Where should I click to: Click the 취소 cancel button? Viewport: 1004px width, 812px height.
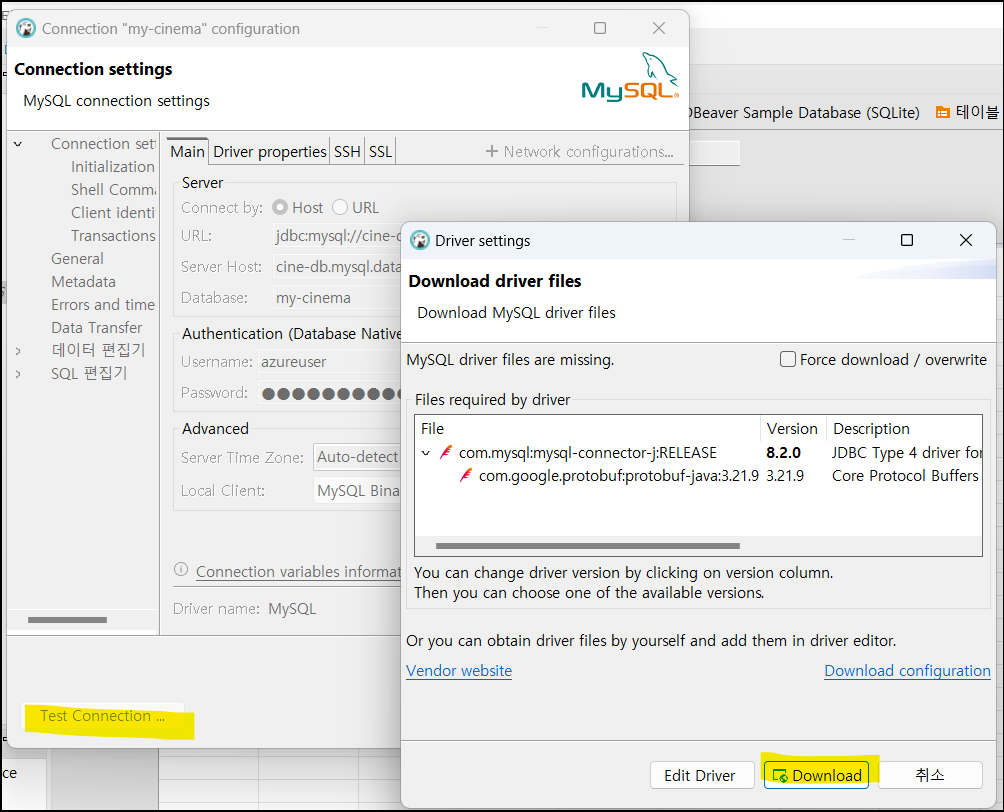[x=930, y=775]
